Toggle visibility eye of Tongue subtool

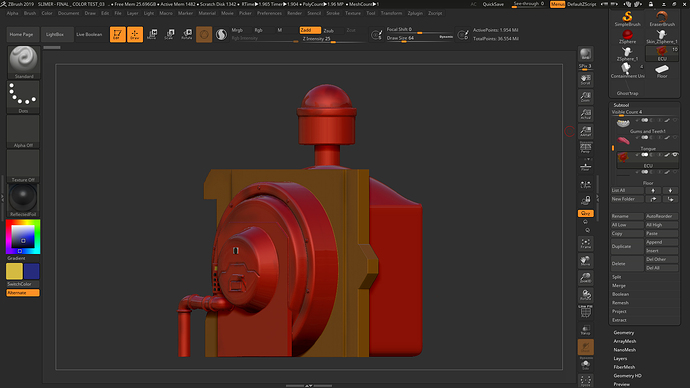tap(675, 138)
